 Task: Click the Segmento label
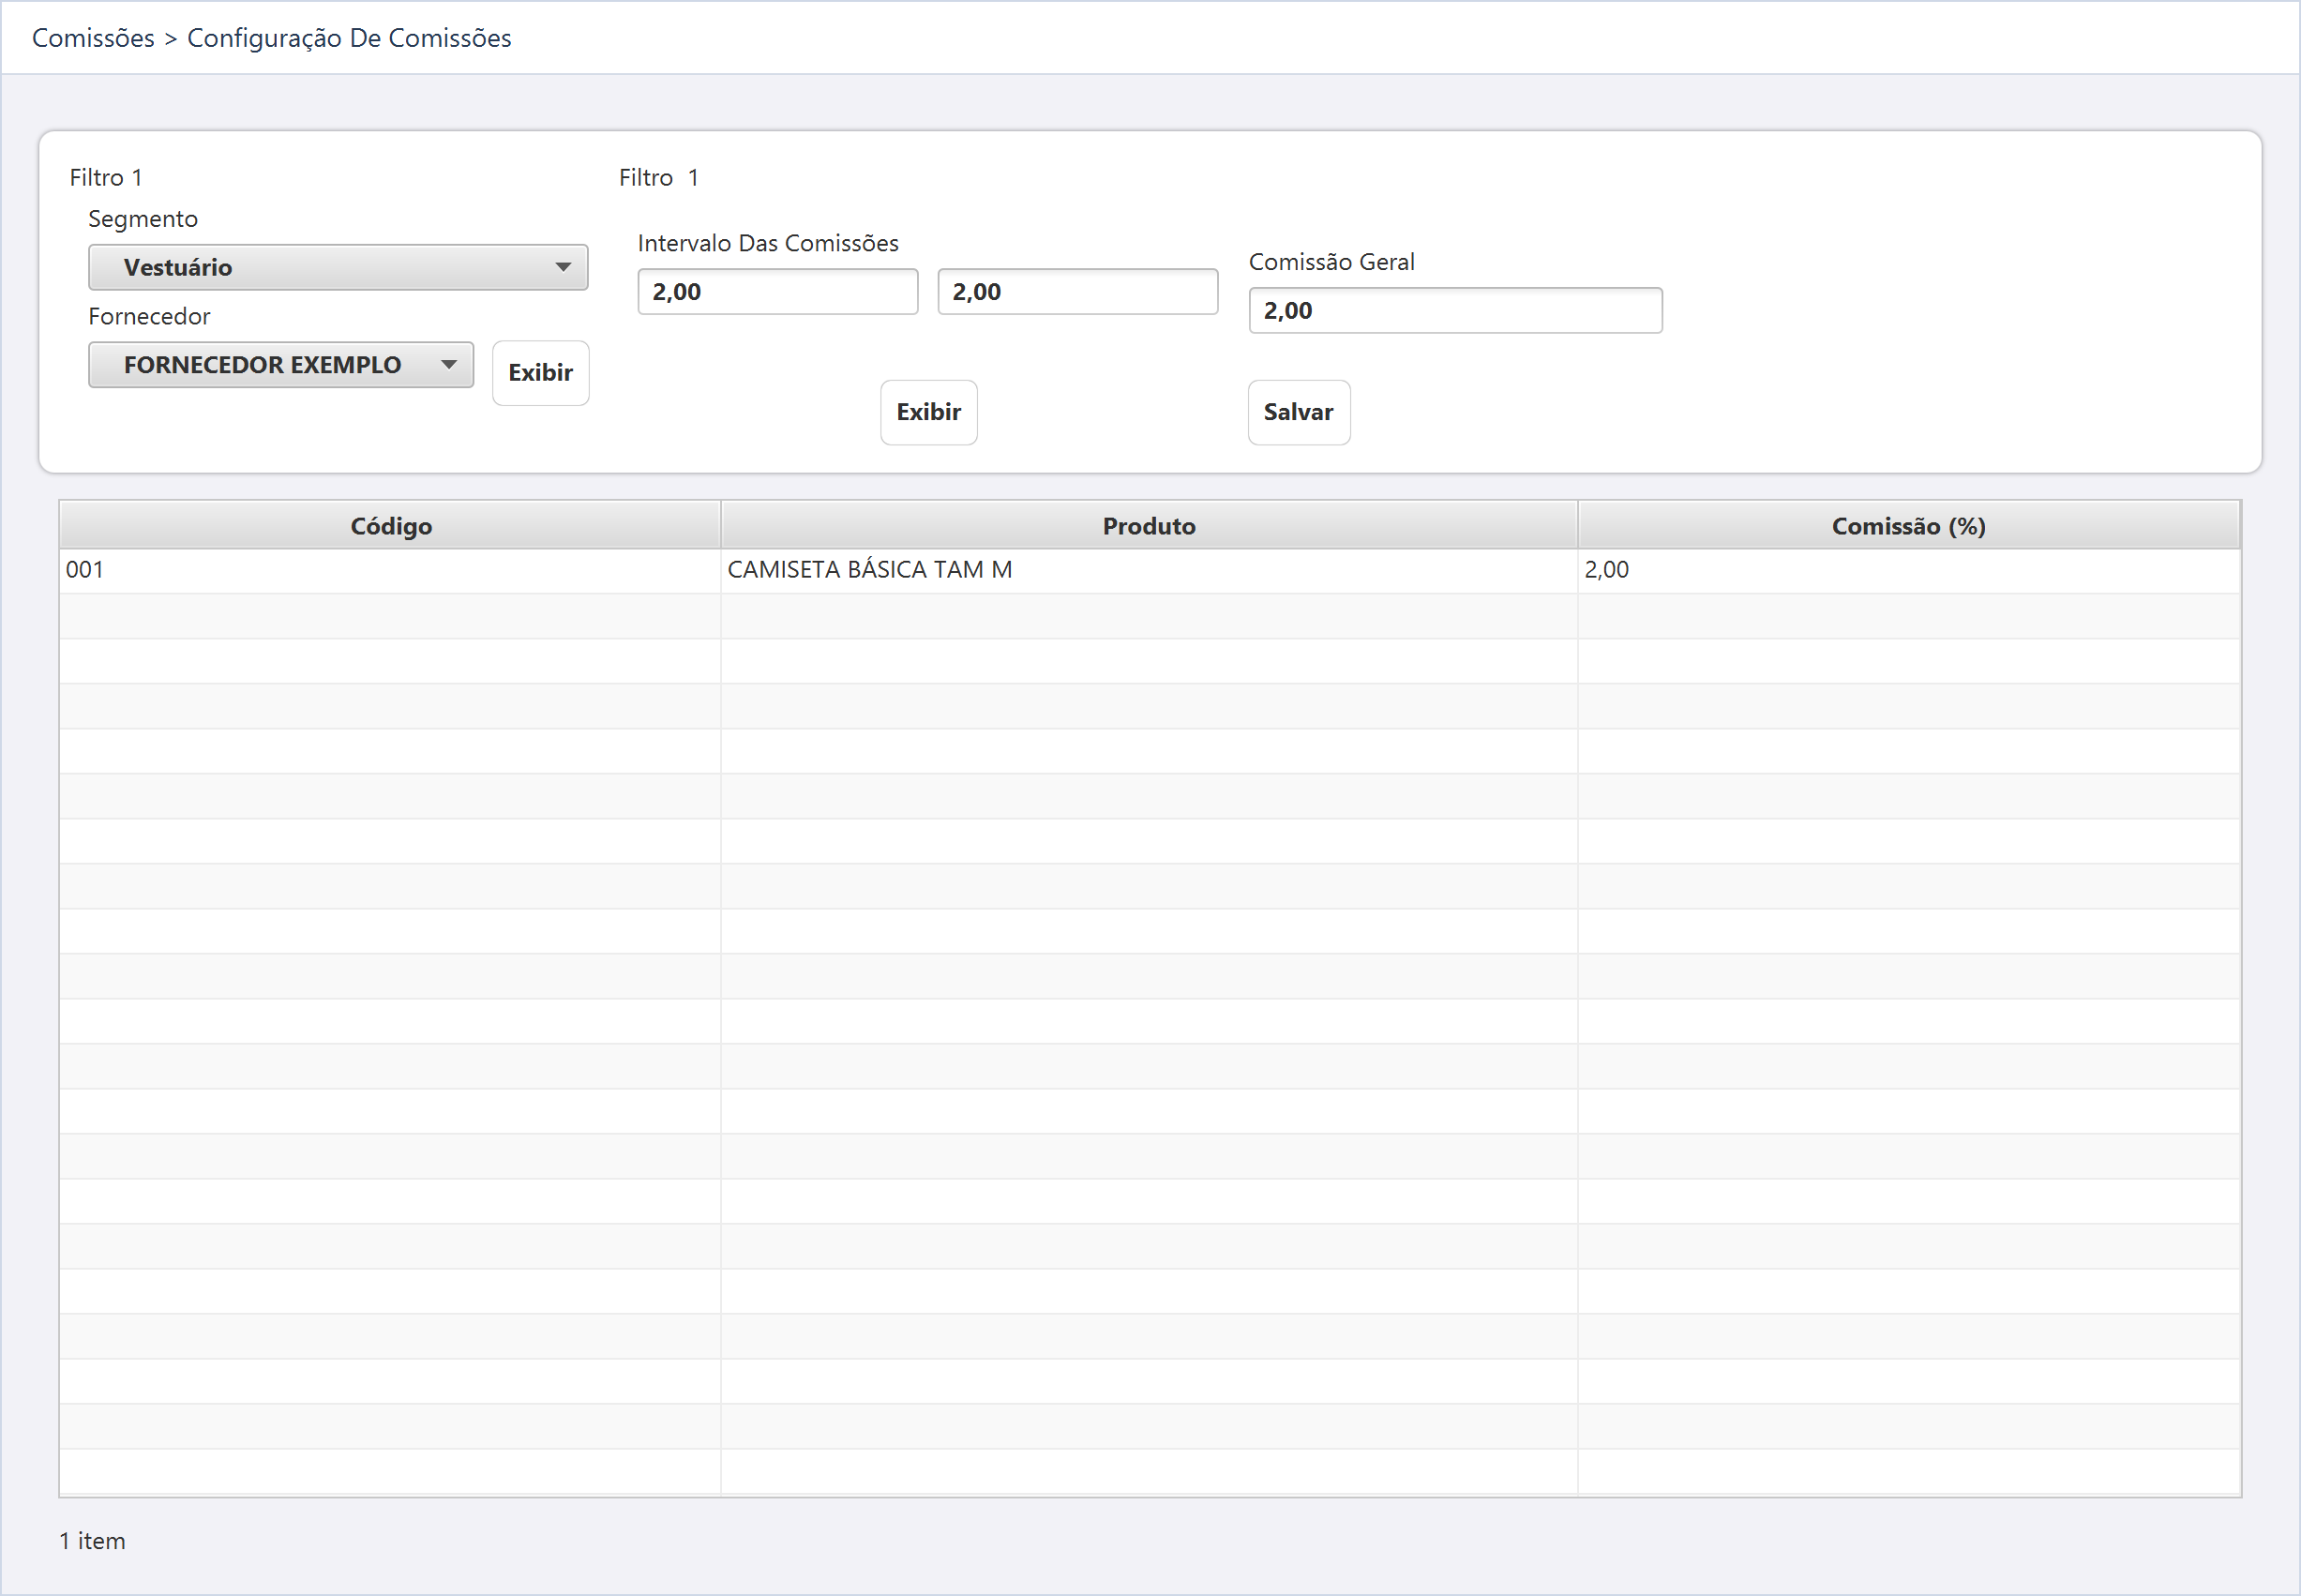(143, 219)
